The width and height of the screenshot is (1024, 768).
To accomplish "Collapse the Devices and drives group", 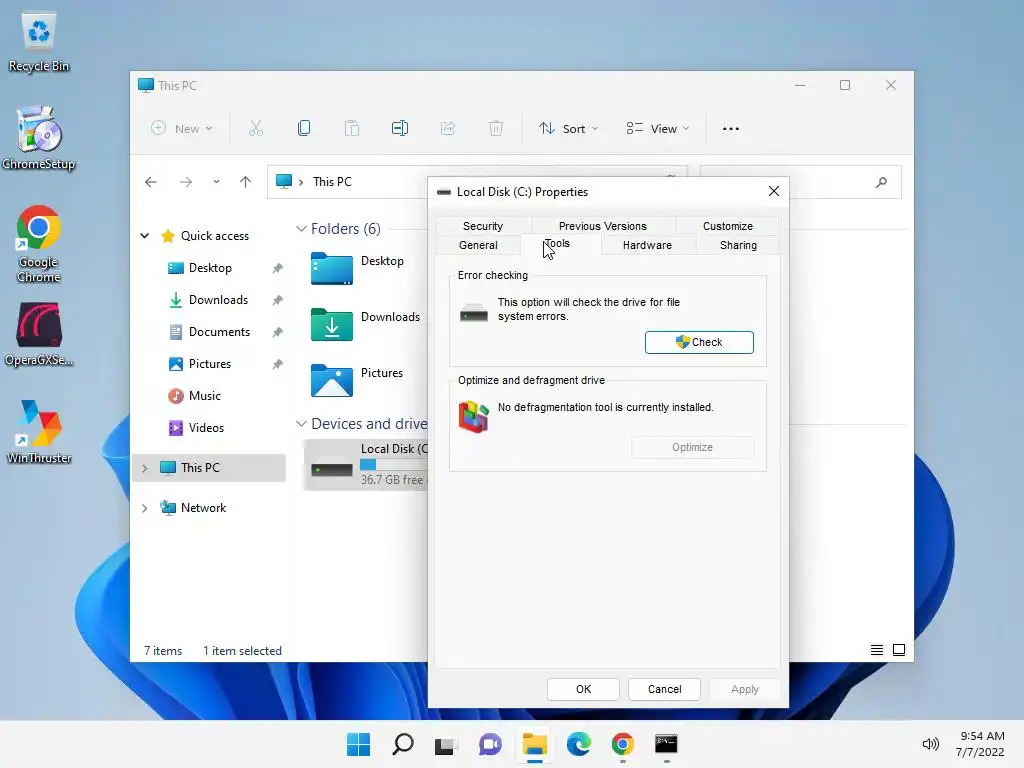I will [x=301, y=424].
